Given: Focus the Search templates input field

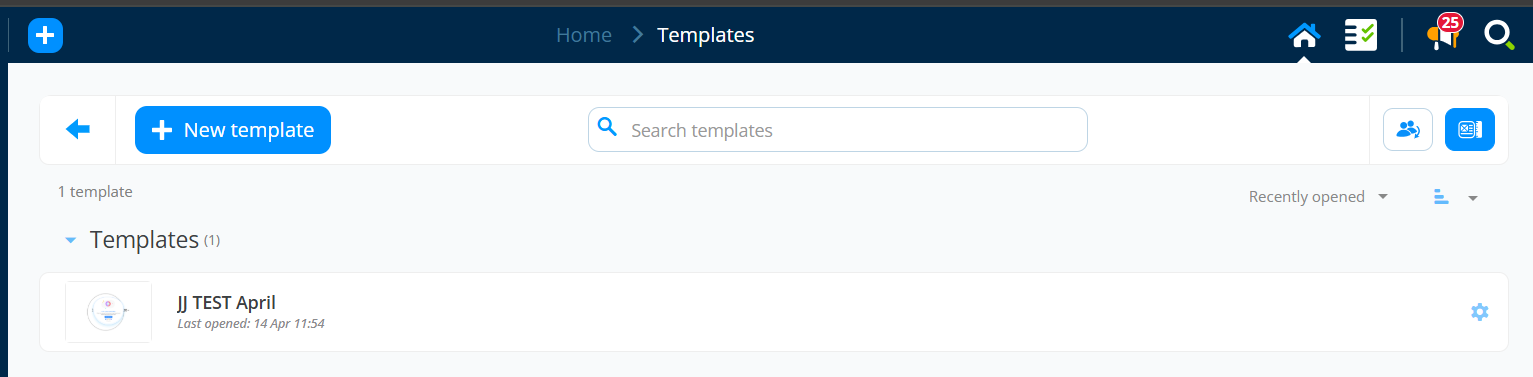Looking at the screenshot, I should 838,130.
